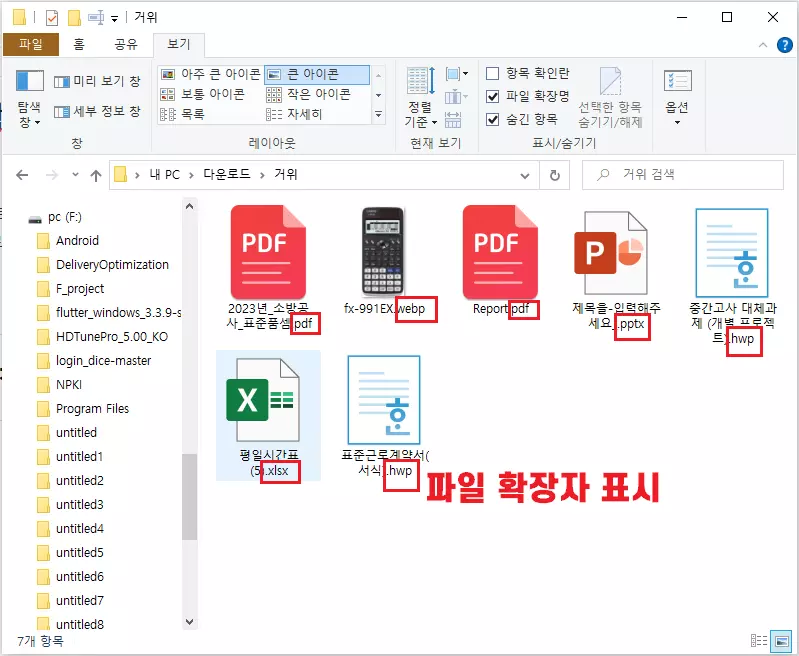Expand the address bar history dropdown
This screenshot has width=799, height=656.
tap(525, 176)
